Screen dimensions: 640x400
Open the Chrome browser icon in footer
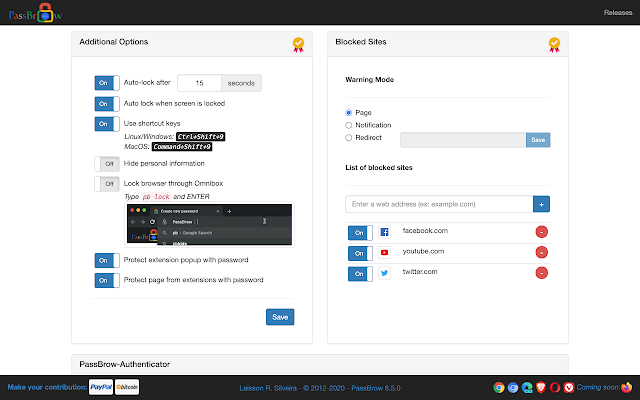pos(499,387)
